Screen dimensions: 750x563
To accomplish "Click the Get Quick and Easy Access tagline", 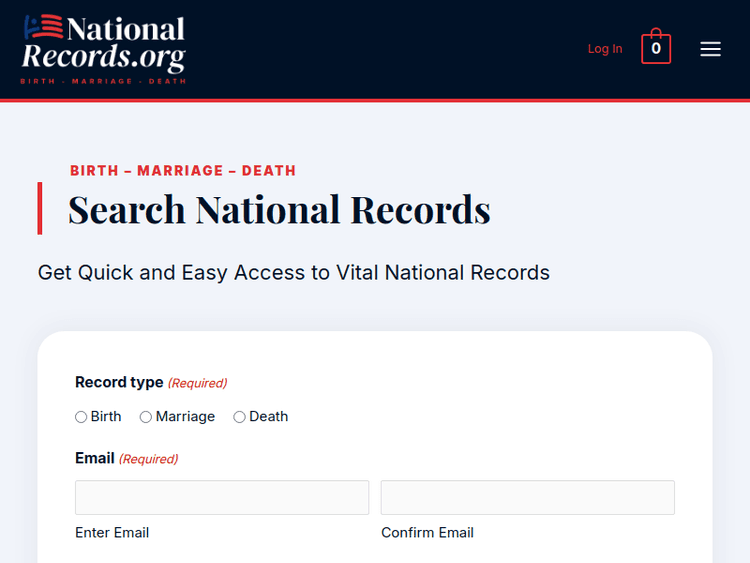I will (294, 273).
